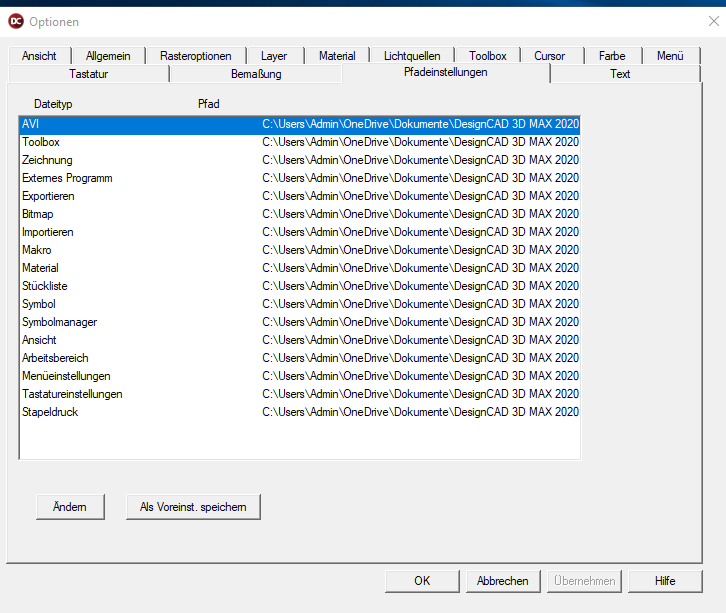Confirm with the OK button
726x613 pixels.
click(422, 581)
